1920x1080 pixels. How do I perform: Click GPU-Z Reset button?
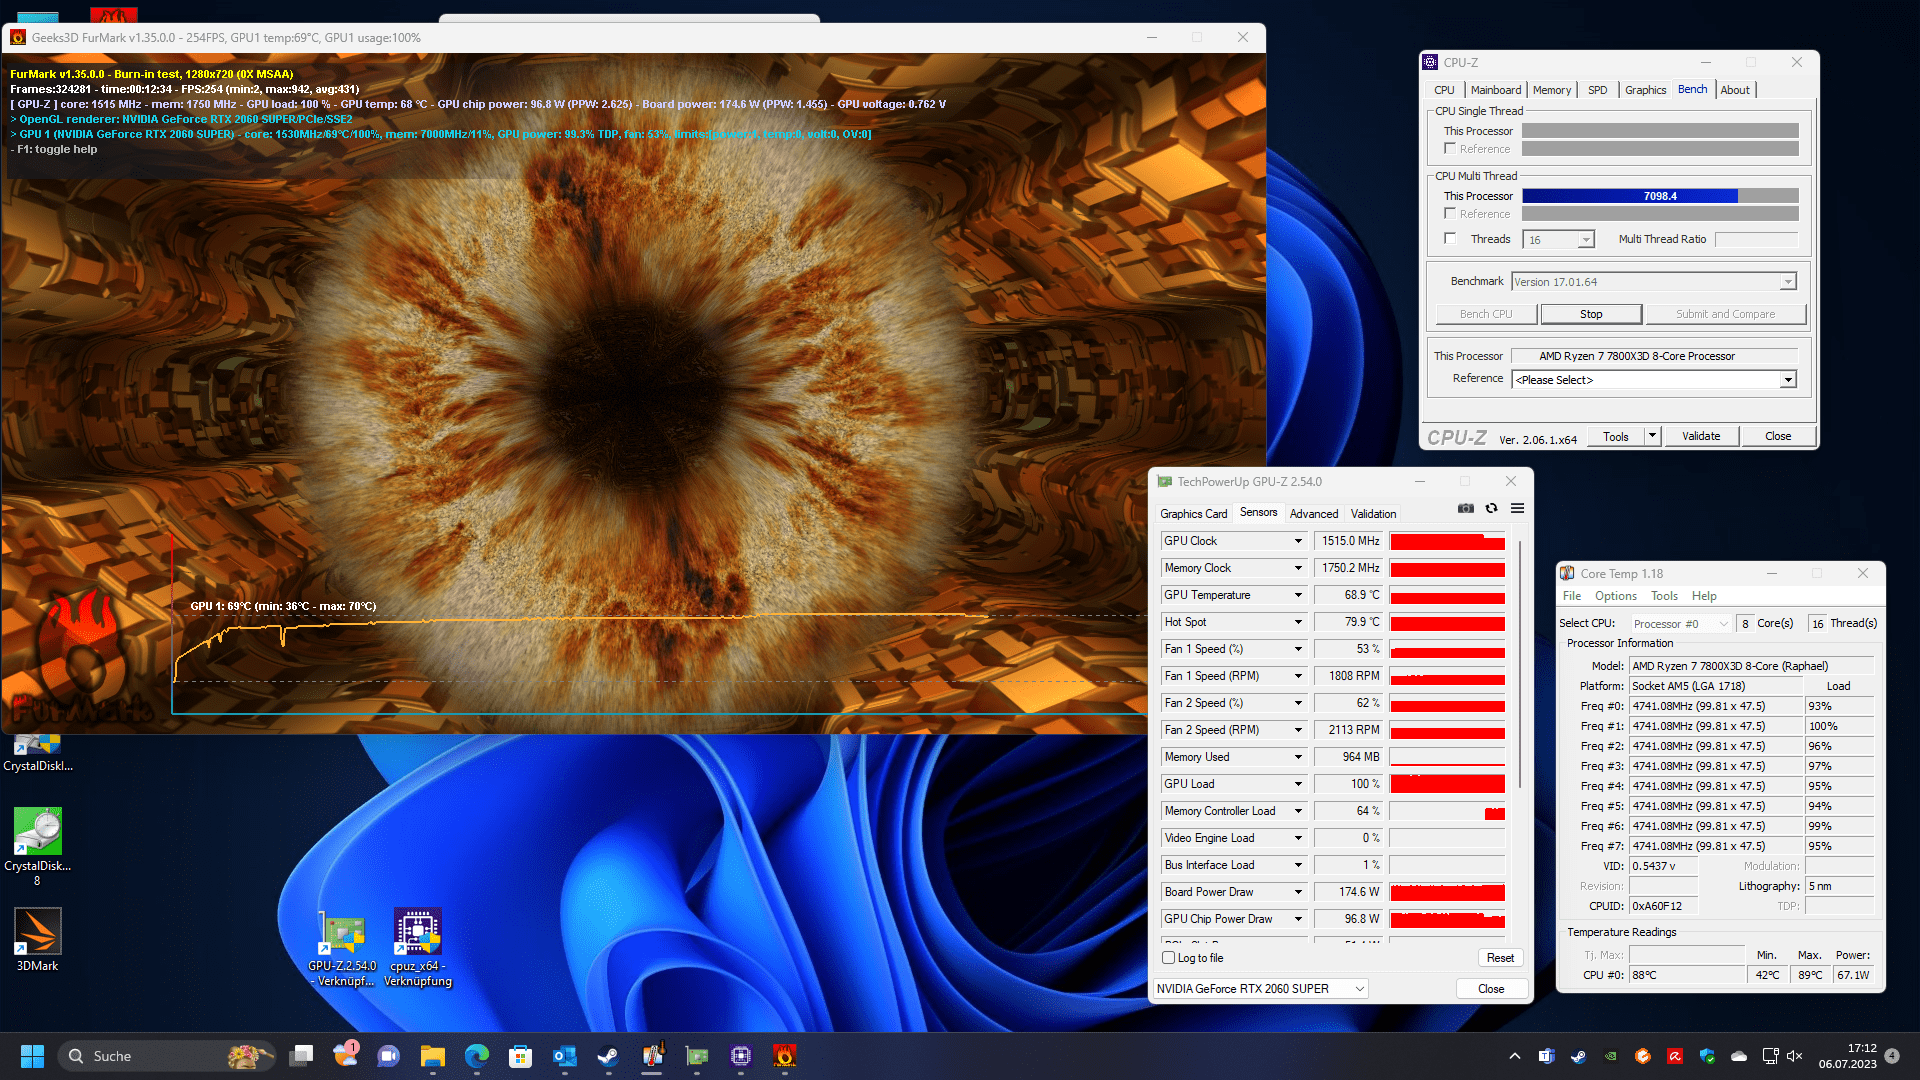[x=1500, y=958]
